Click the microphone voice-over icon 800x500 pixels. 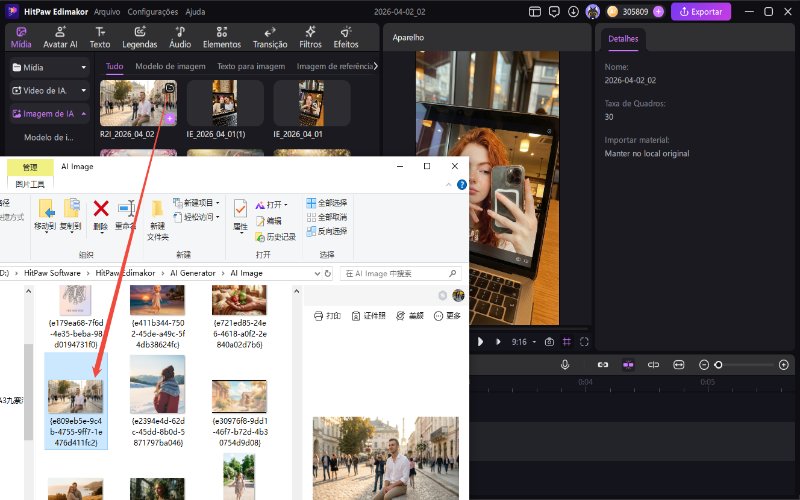tap(565, 365)
